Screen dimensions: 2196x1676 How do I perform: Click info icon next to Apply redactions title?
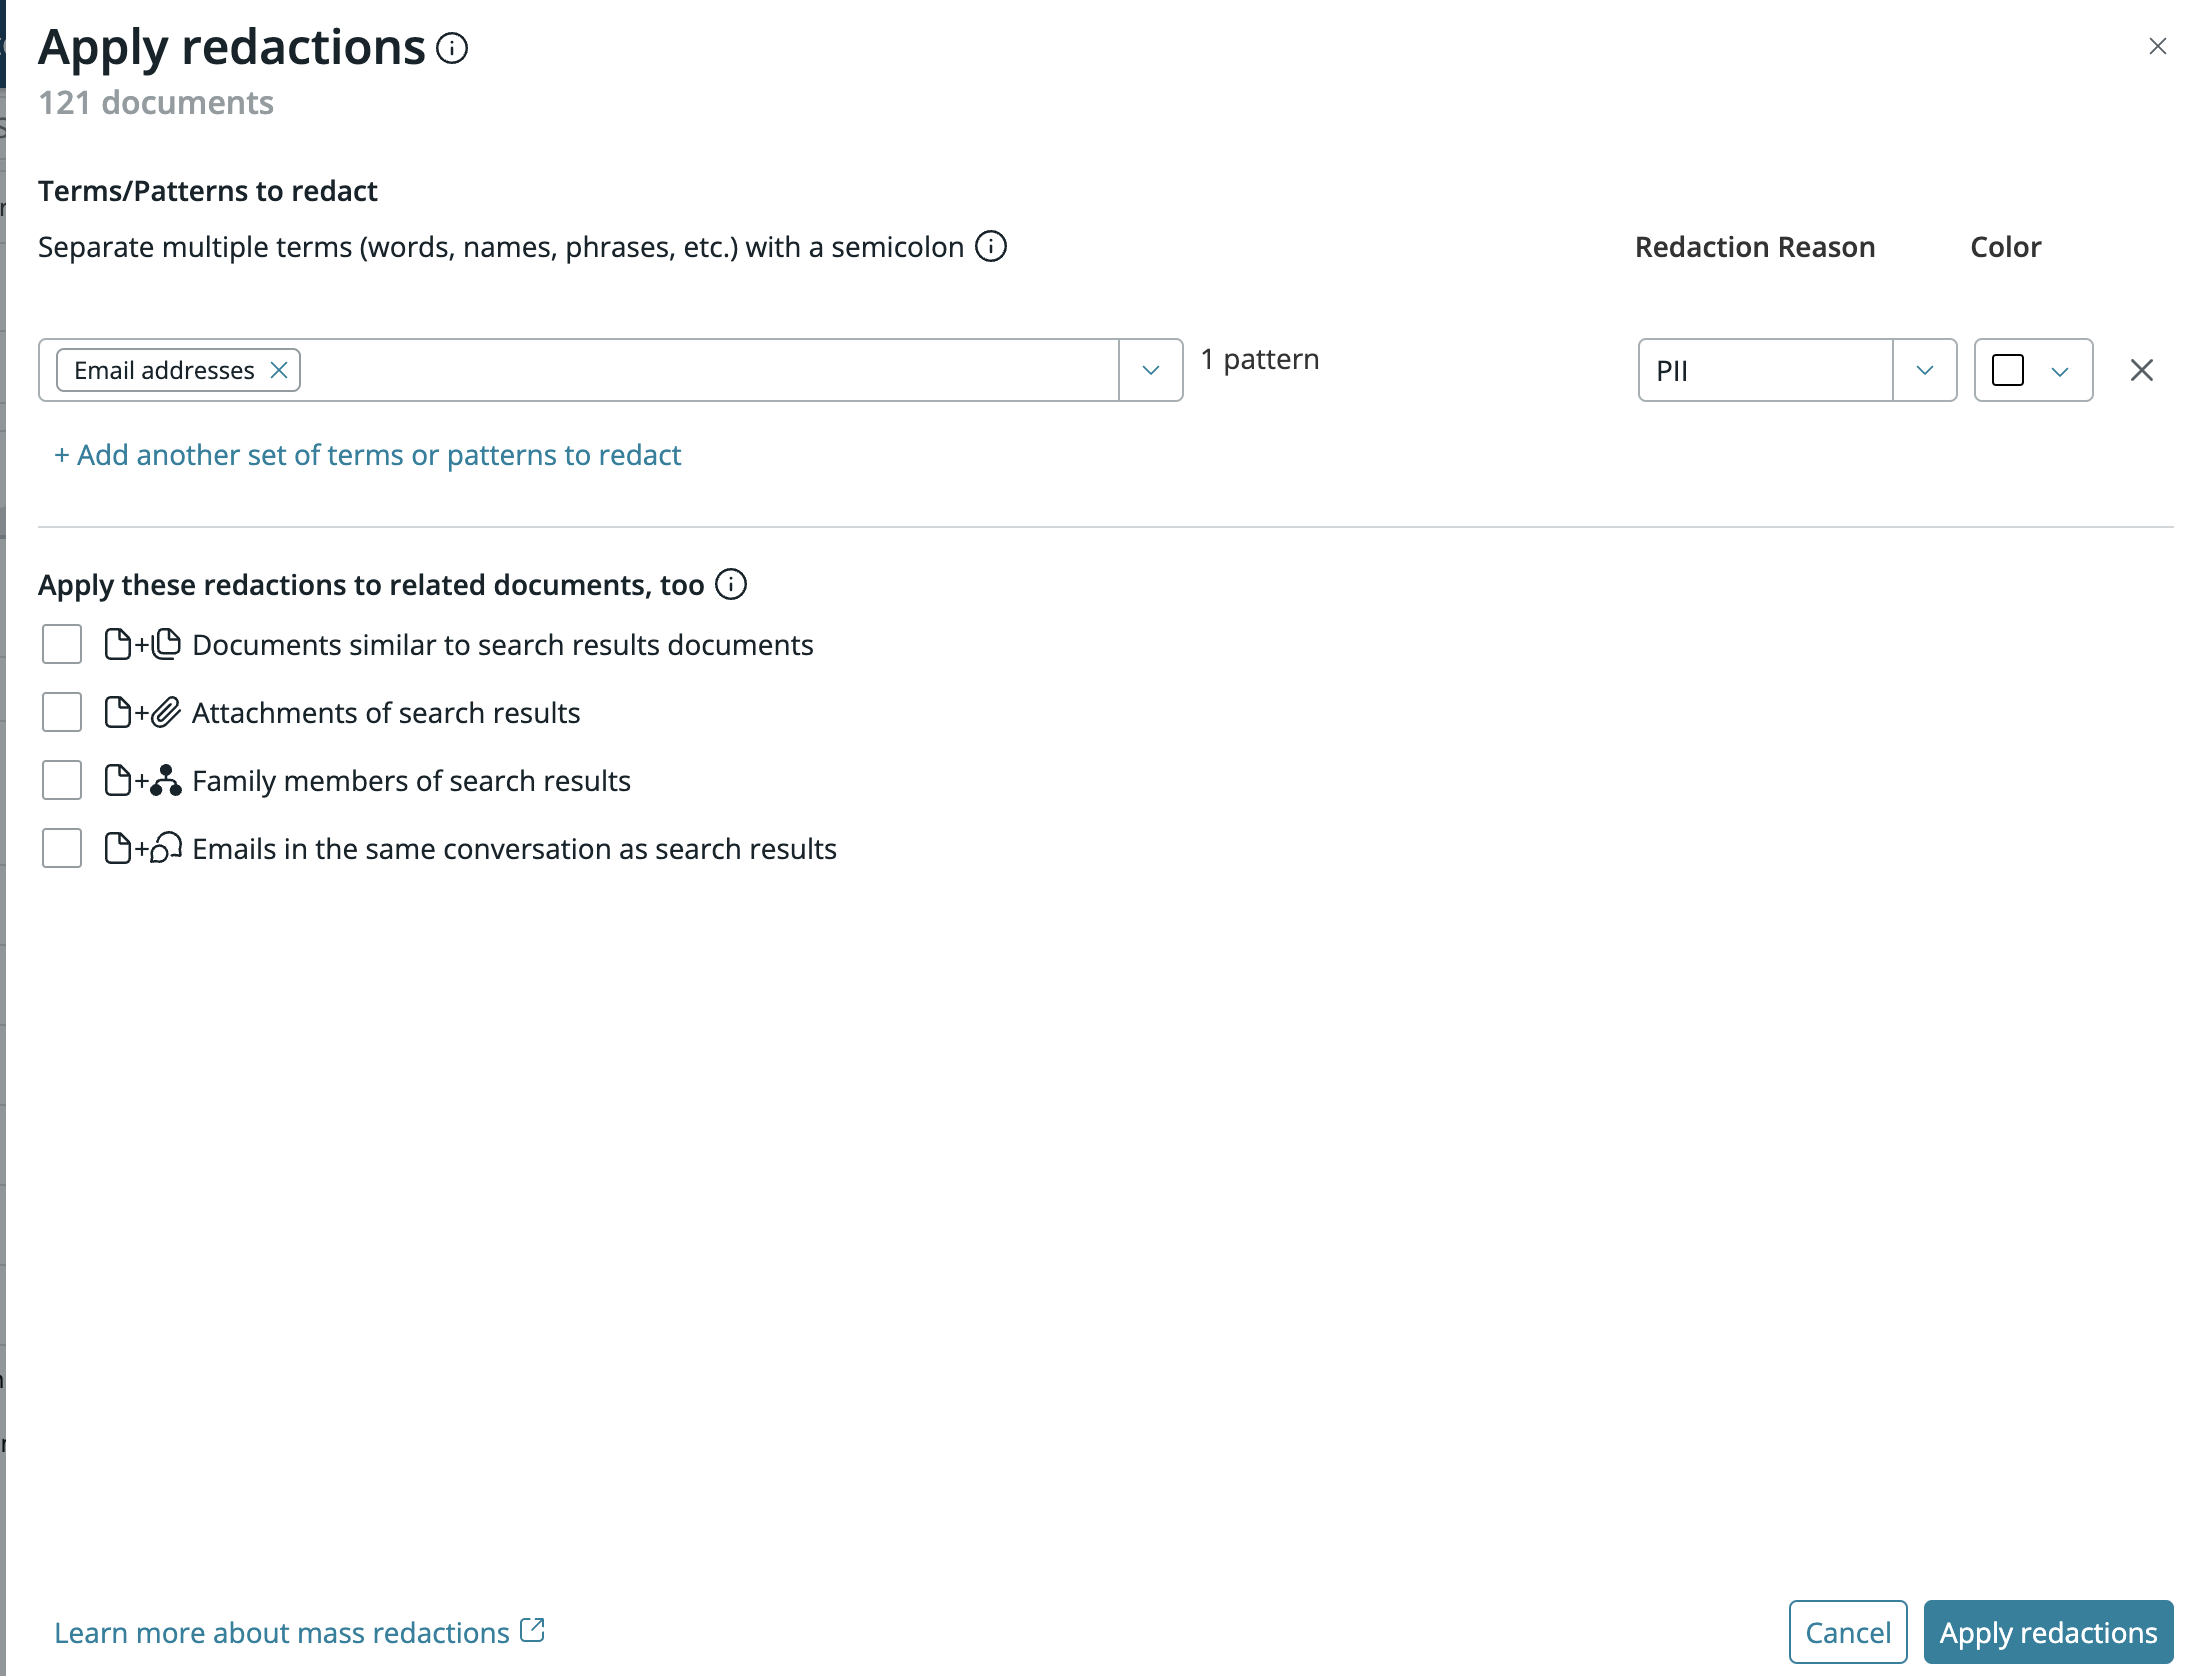tap(452, 48)
